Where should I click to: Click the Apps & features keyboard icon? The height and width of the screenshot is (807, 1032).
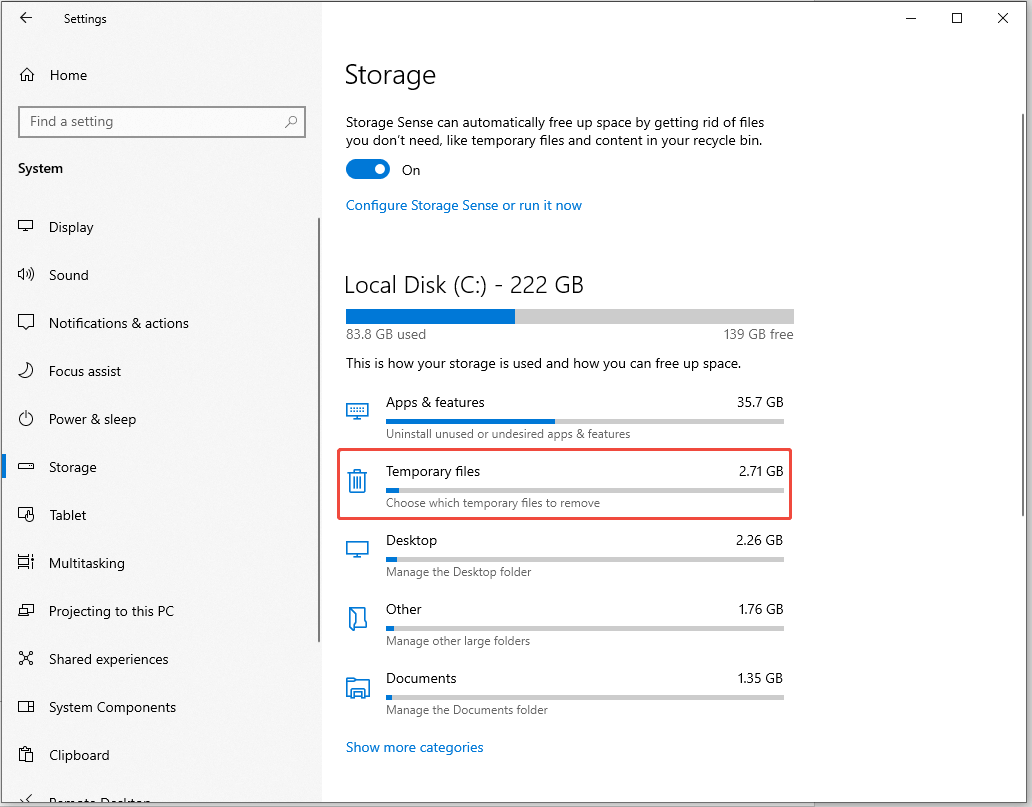tap(357, 411)
